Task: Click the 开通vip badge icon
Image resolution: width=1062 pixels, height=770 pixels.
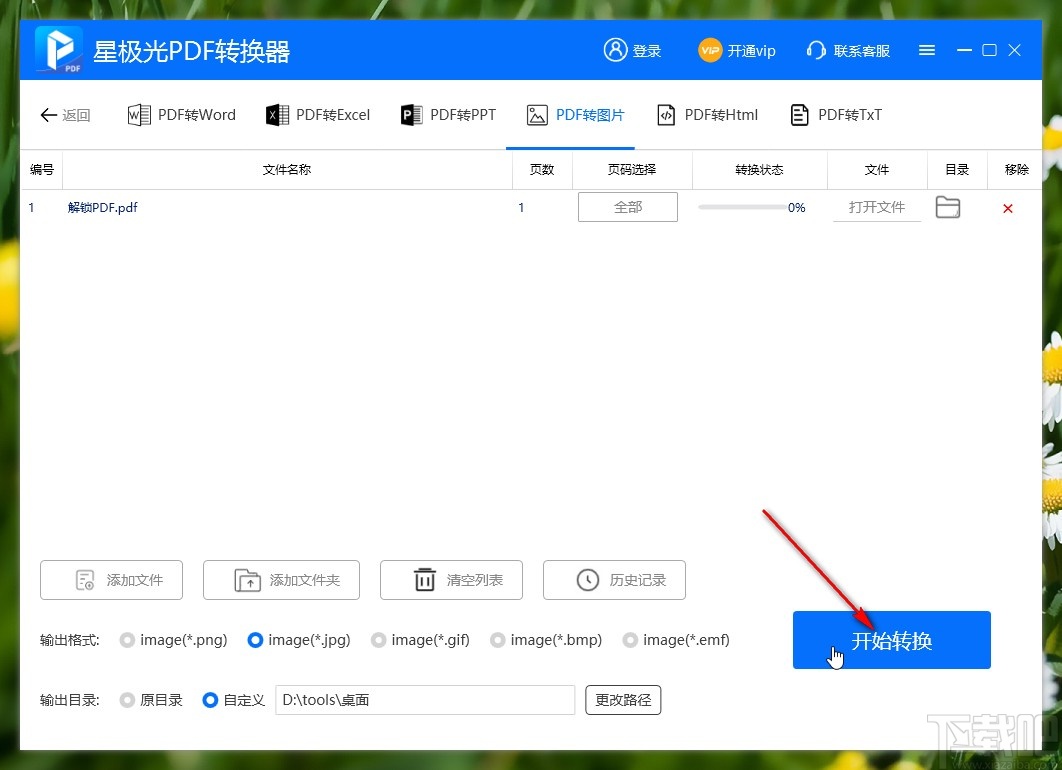Action: pyautogui.click(x=710, y=50)
